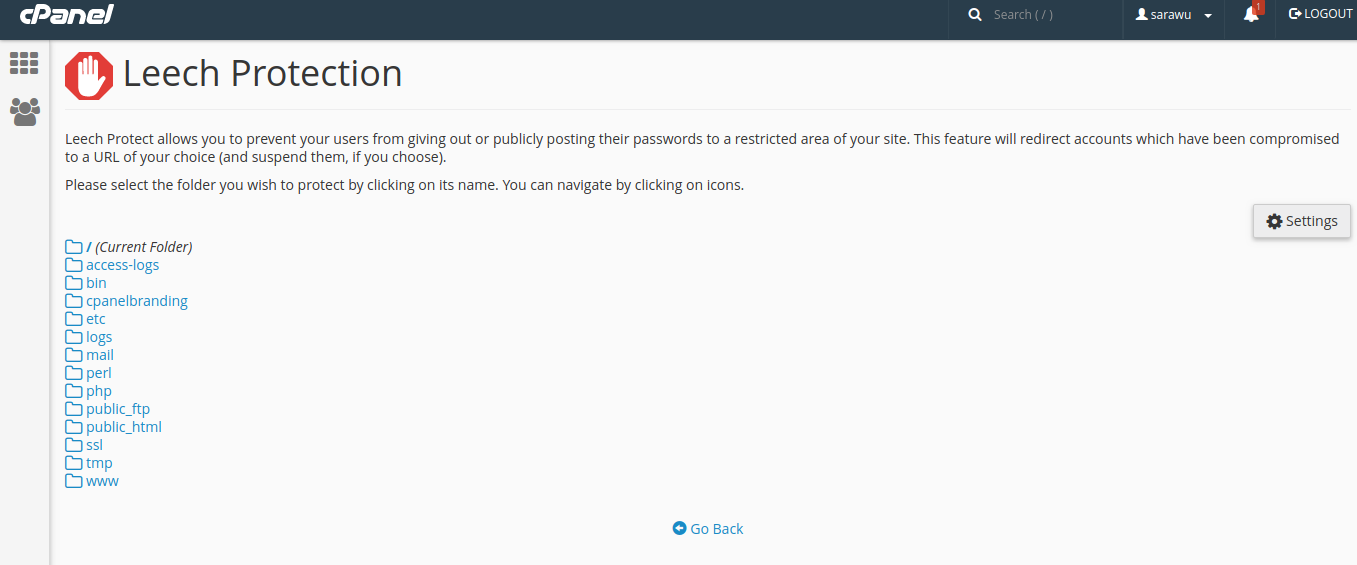This screenshot has height=565, width=1357.
Task: Select the access-logs folder name
Action: [122, 265]
